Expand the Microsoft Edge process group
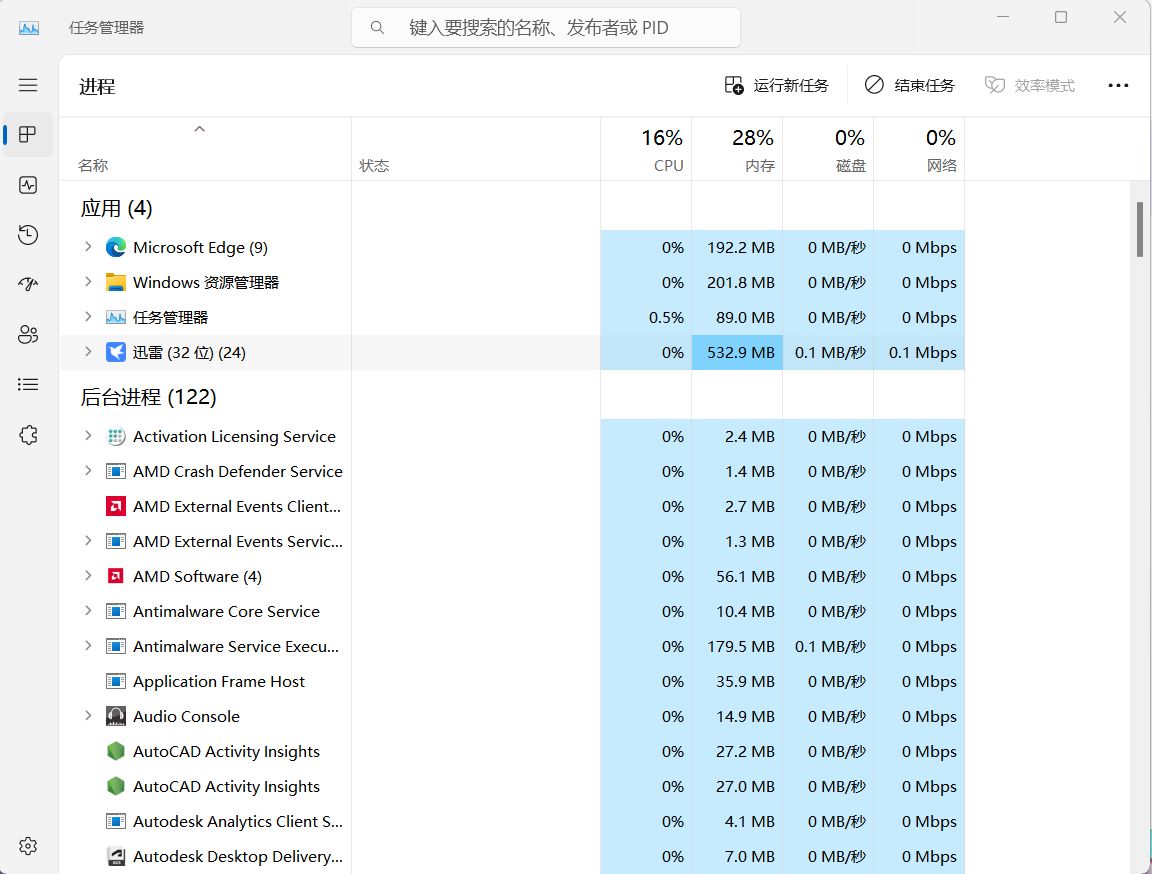Screen dimensions: 1152x874 (88, 247)
